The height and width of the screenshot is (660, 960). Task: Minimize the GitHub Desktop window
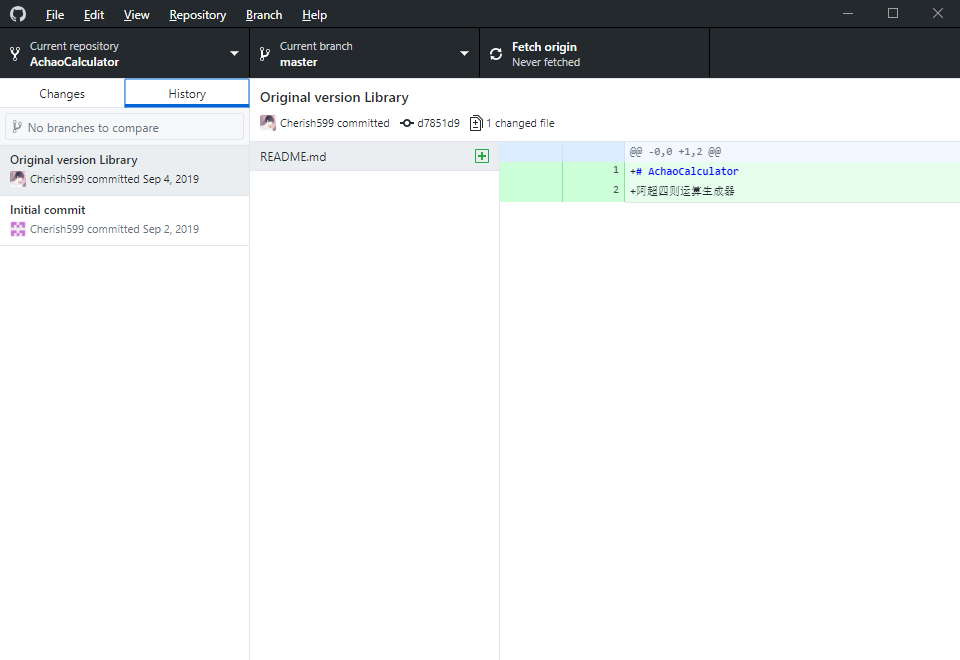click(x=848, y=13)
